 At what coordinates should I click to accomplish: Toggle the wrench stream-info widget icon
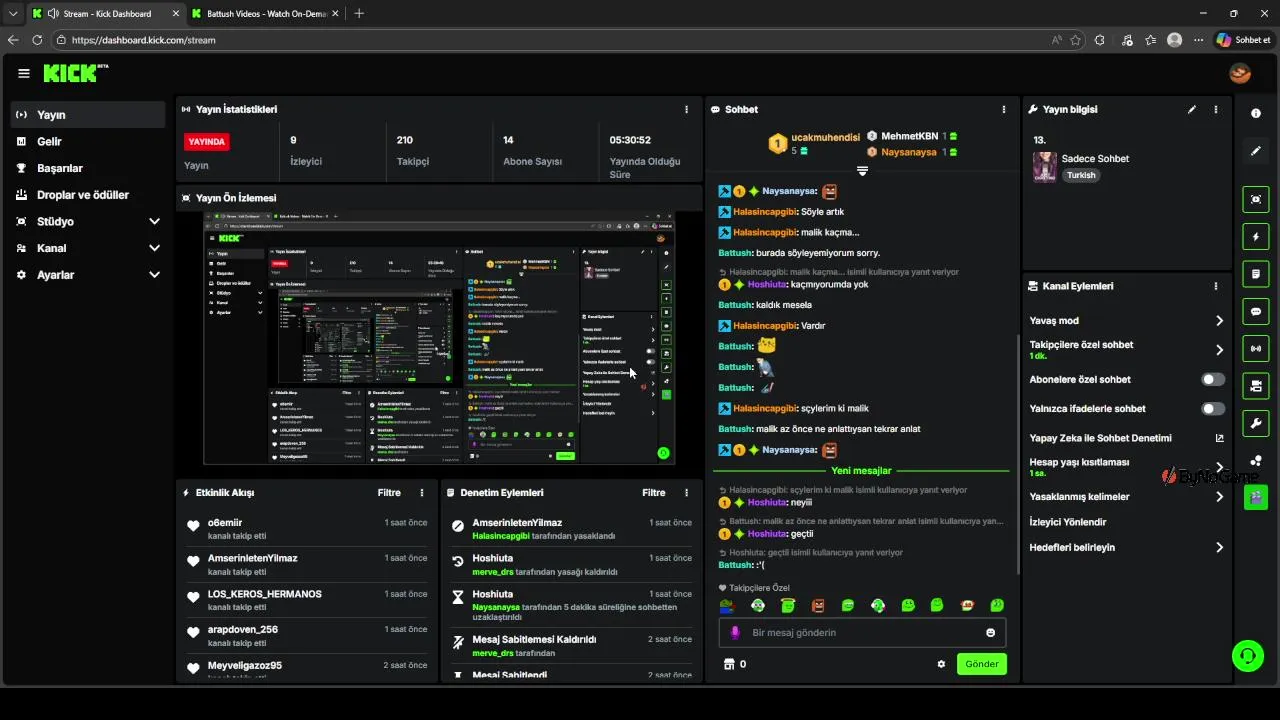(x=1256, y=422)
